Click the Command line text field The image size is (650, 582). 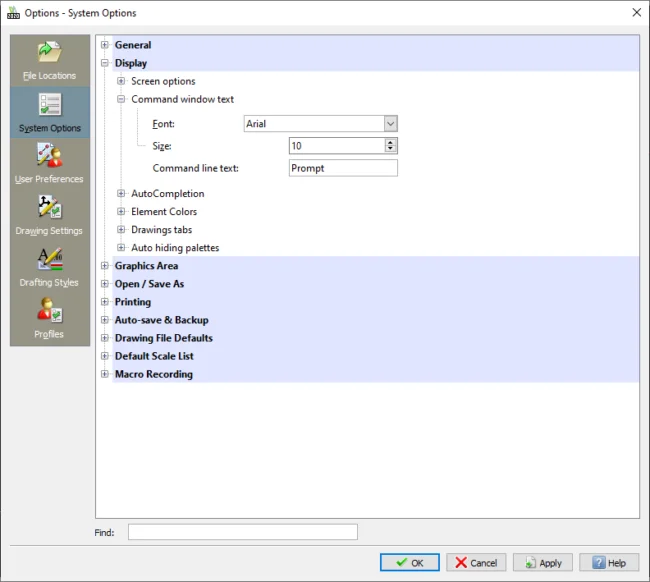342,168
